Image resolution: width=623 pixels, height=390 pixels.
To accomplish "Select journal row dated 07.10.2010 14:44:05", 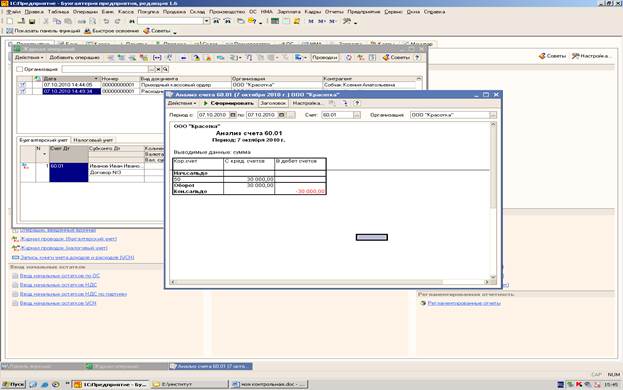I will [219, 85].
